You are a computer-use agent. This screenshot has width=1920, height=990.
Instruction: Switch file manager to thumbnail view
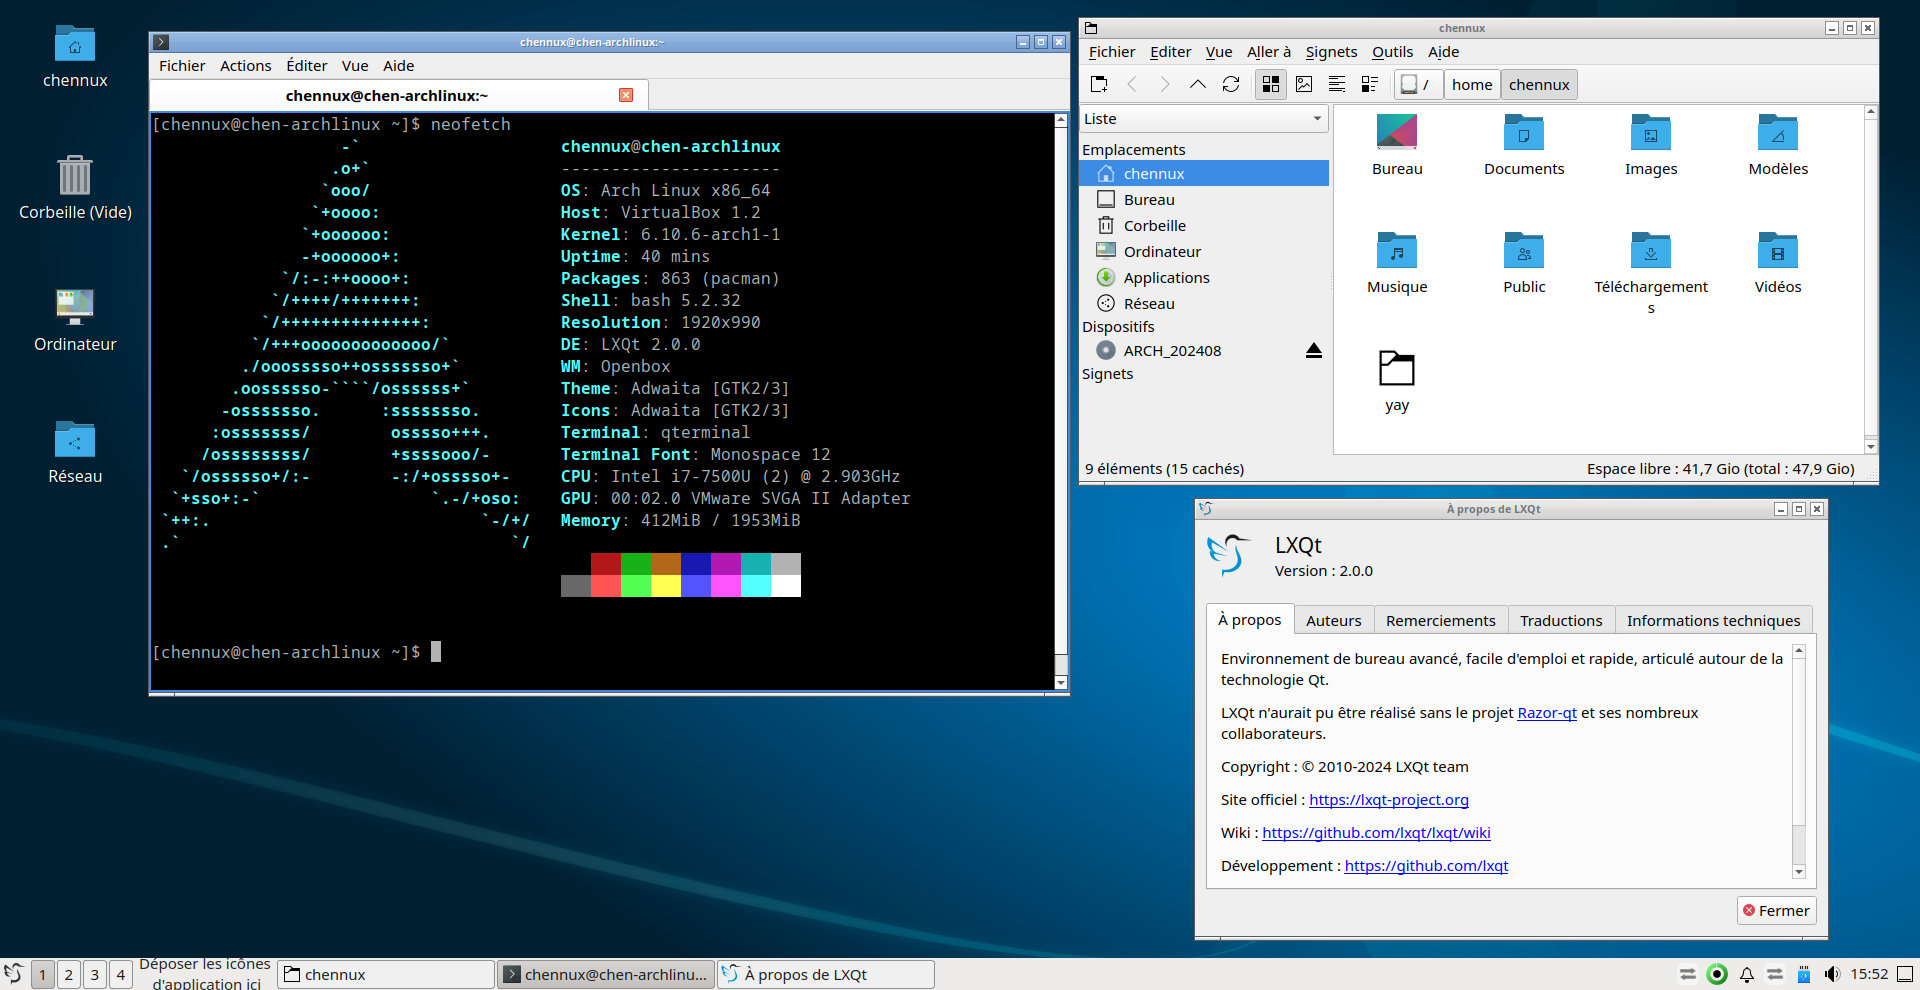click(1304, 85)
